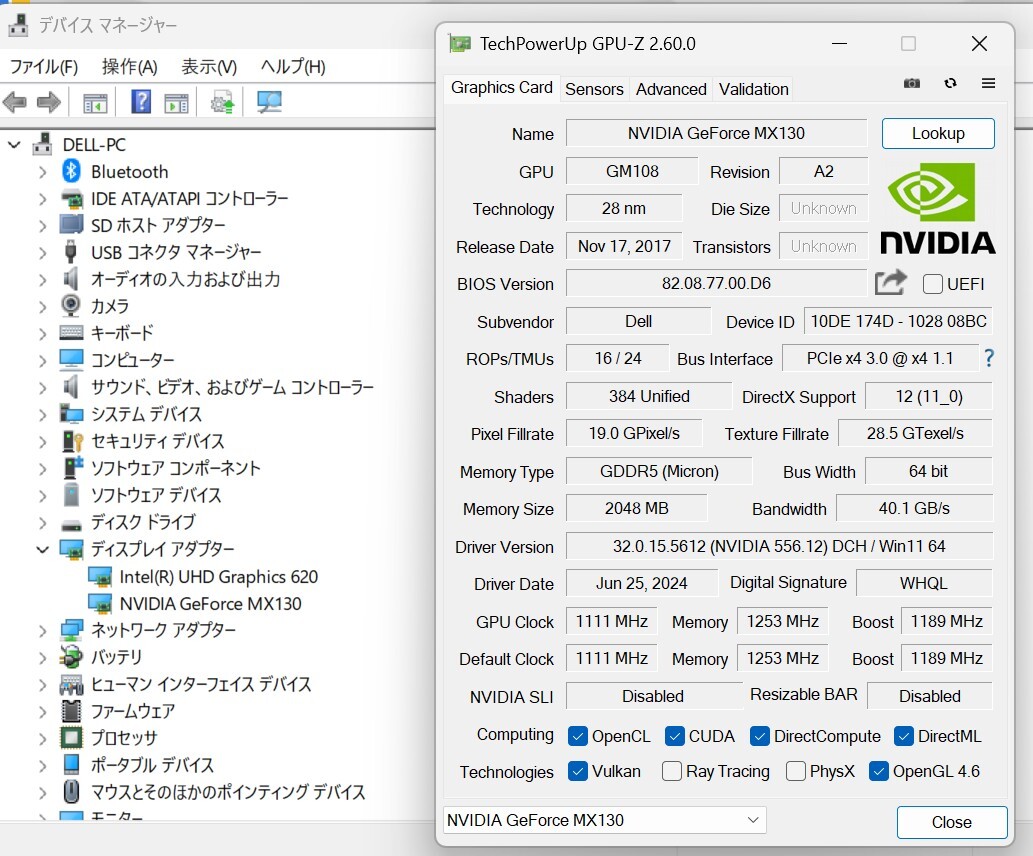Open the ヘルプ(H) menu
This screenshot has height=856, width=1033.
[293, 67]
